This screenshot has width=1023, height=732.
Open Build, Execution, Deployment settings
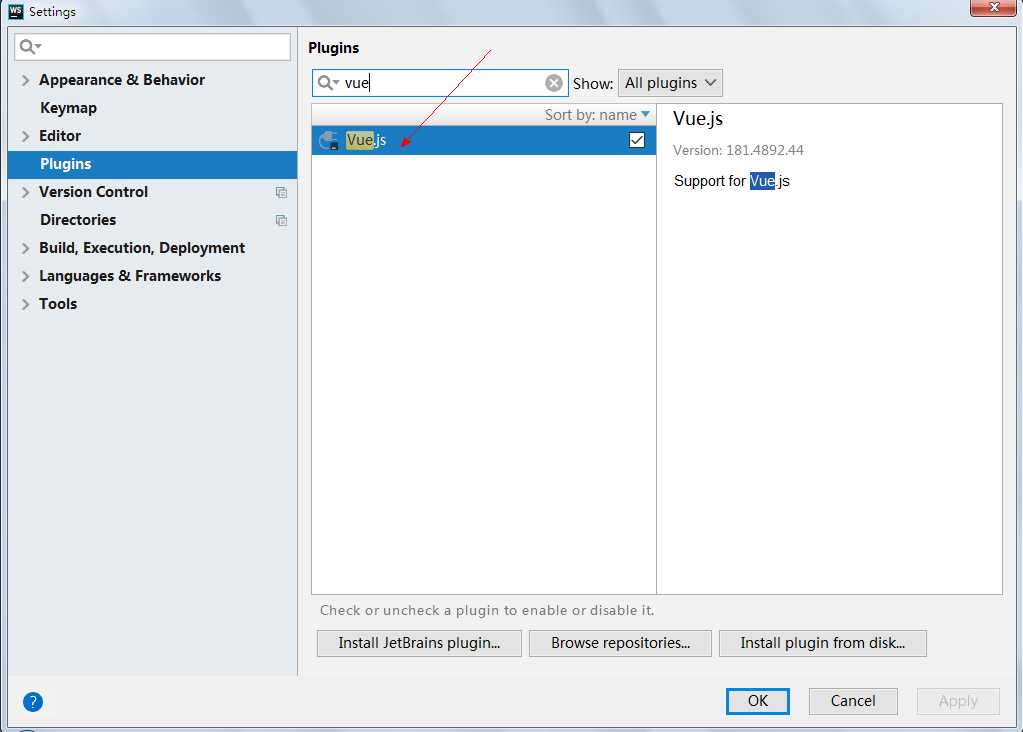142,249
